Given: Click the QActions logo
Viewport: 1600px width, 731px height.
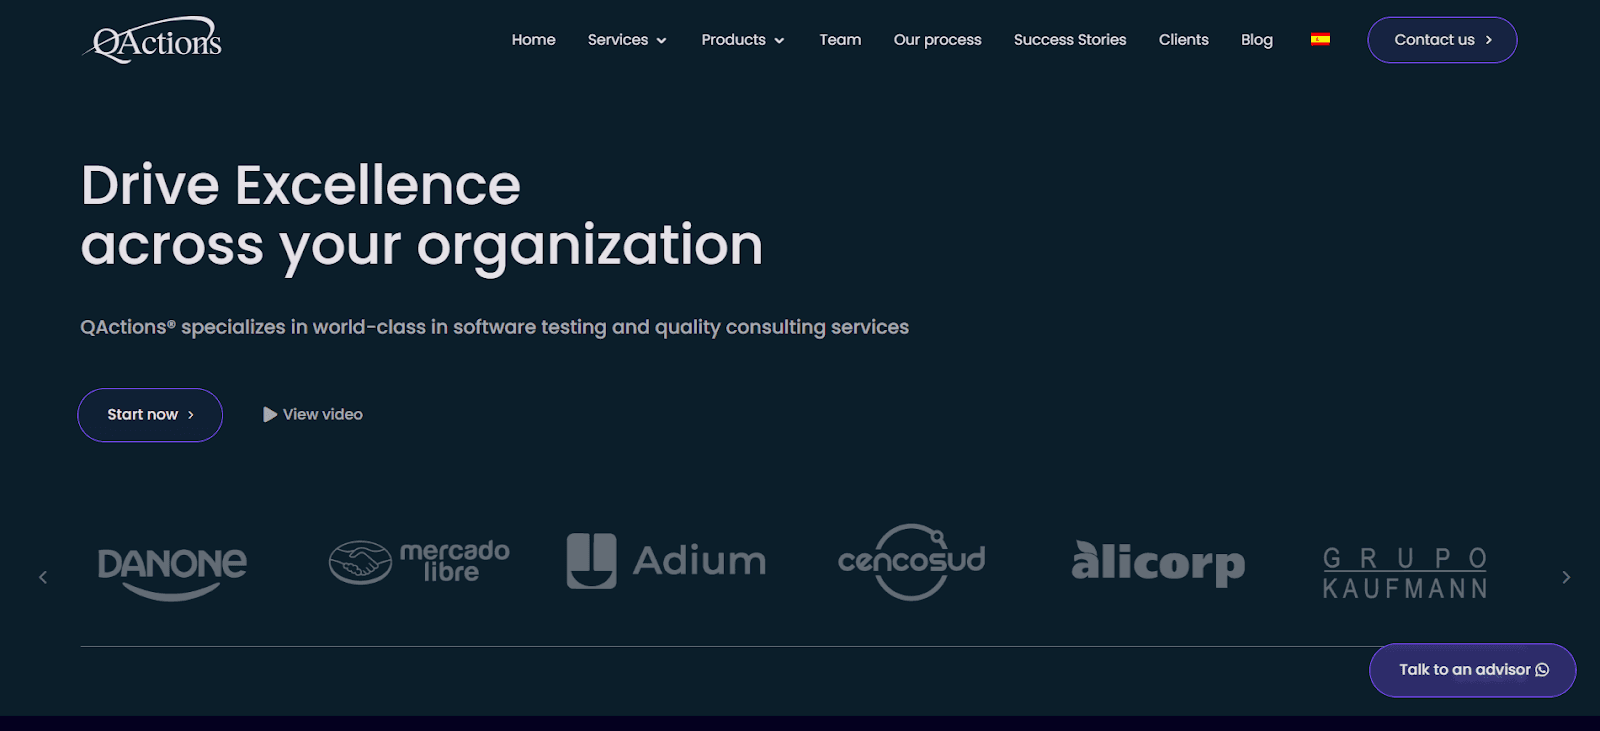Looking at the screenshot, I should (x=152, y=40).
